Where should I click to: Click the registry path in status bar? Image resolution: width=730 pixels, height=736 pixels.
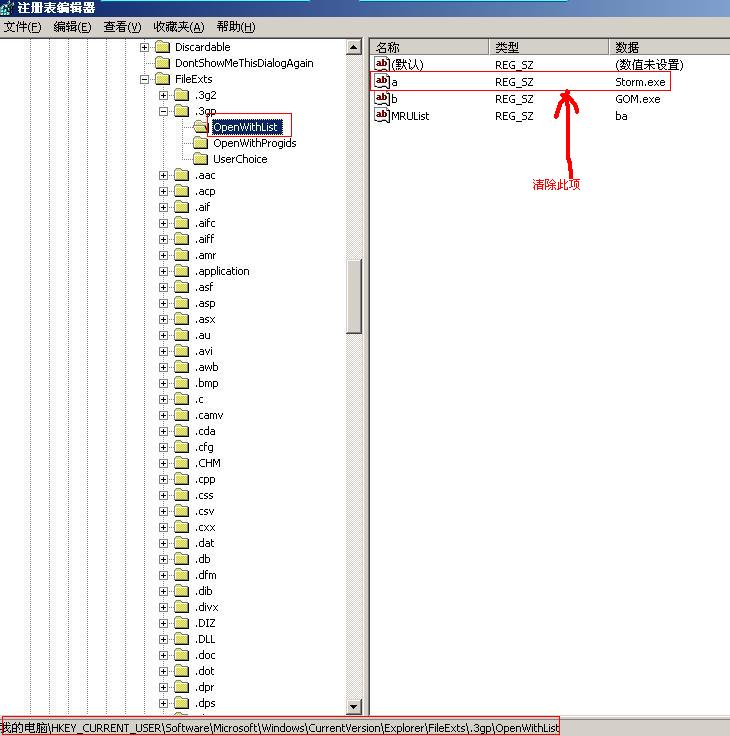click(x=280, y=728)
